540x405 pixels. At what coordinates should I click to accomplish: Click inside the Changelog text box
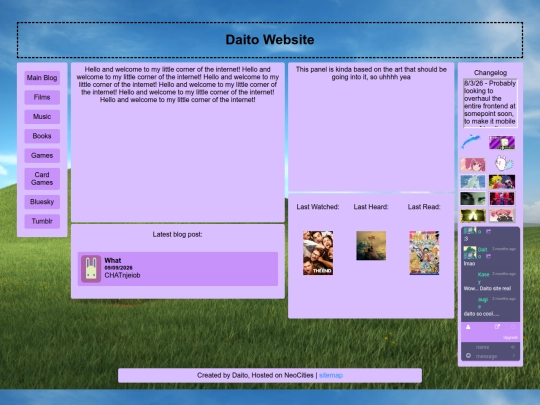pyautogui.click(x=490, y=103)
